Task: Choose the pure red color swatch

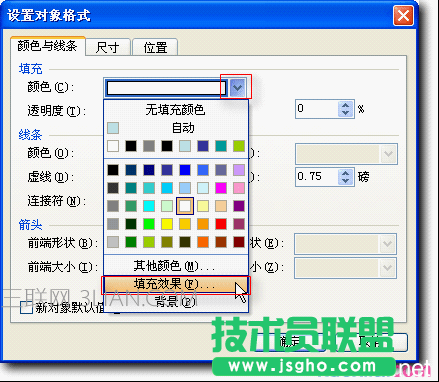Action: click(221, 224)
